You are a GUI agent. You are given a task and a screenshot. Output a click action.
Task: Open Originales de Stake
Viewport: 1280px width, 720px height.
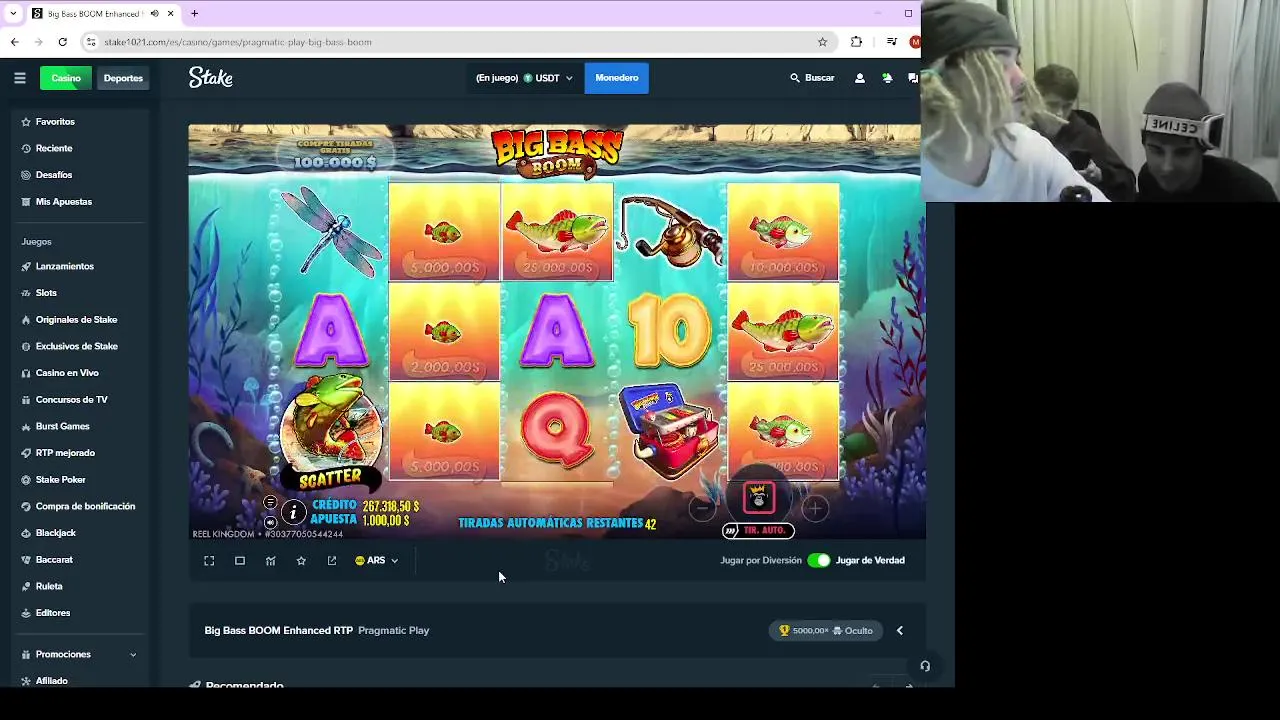click(x=75, y=320)
